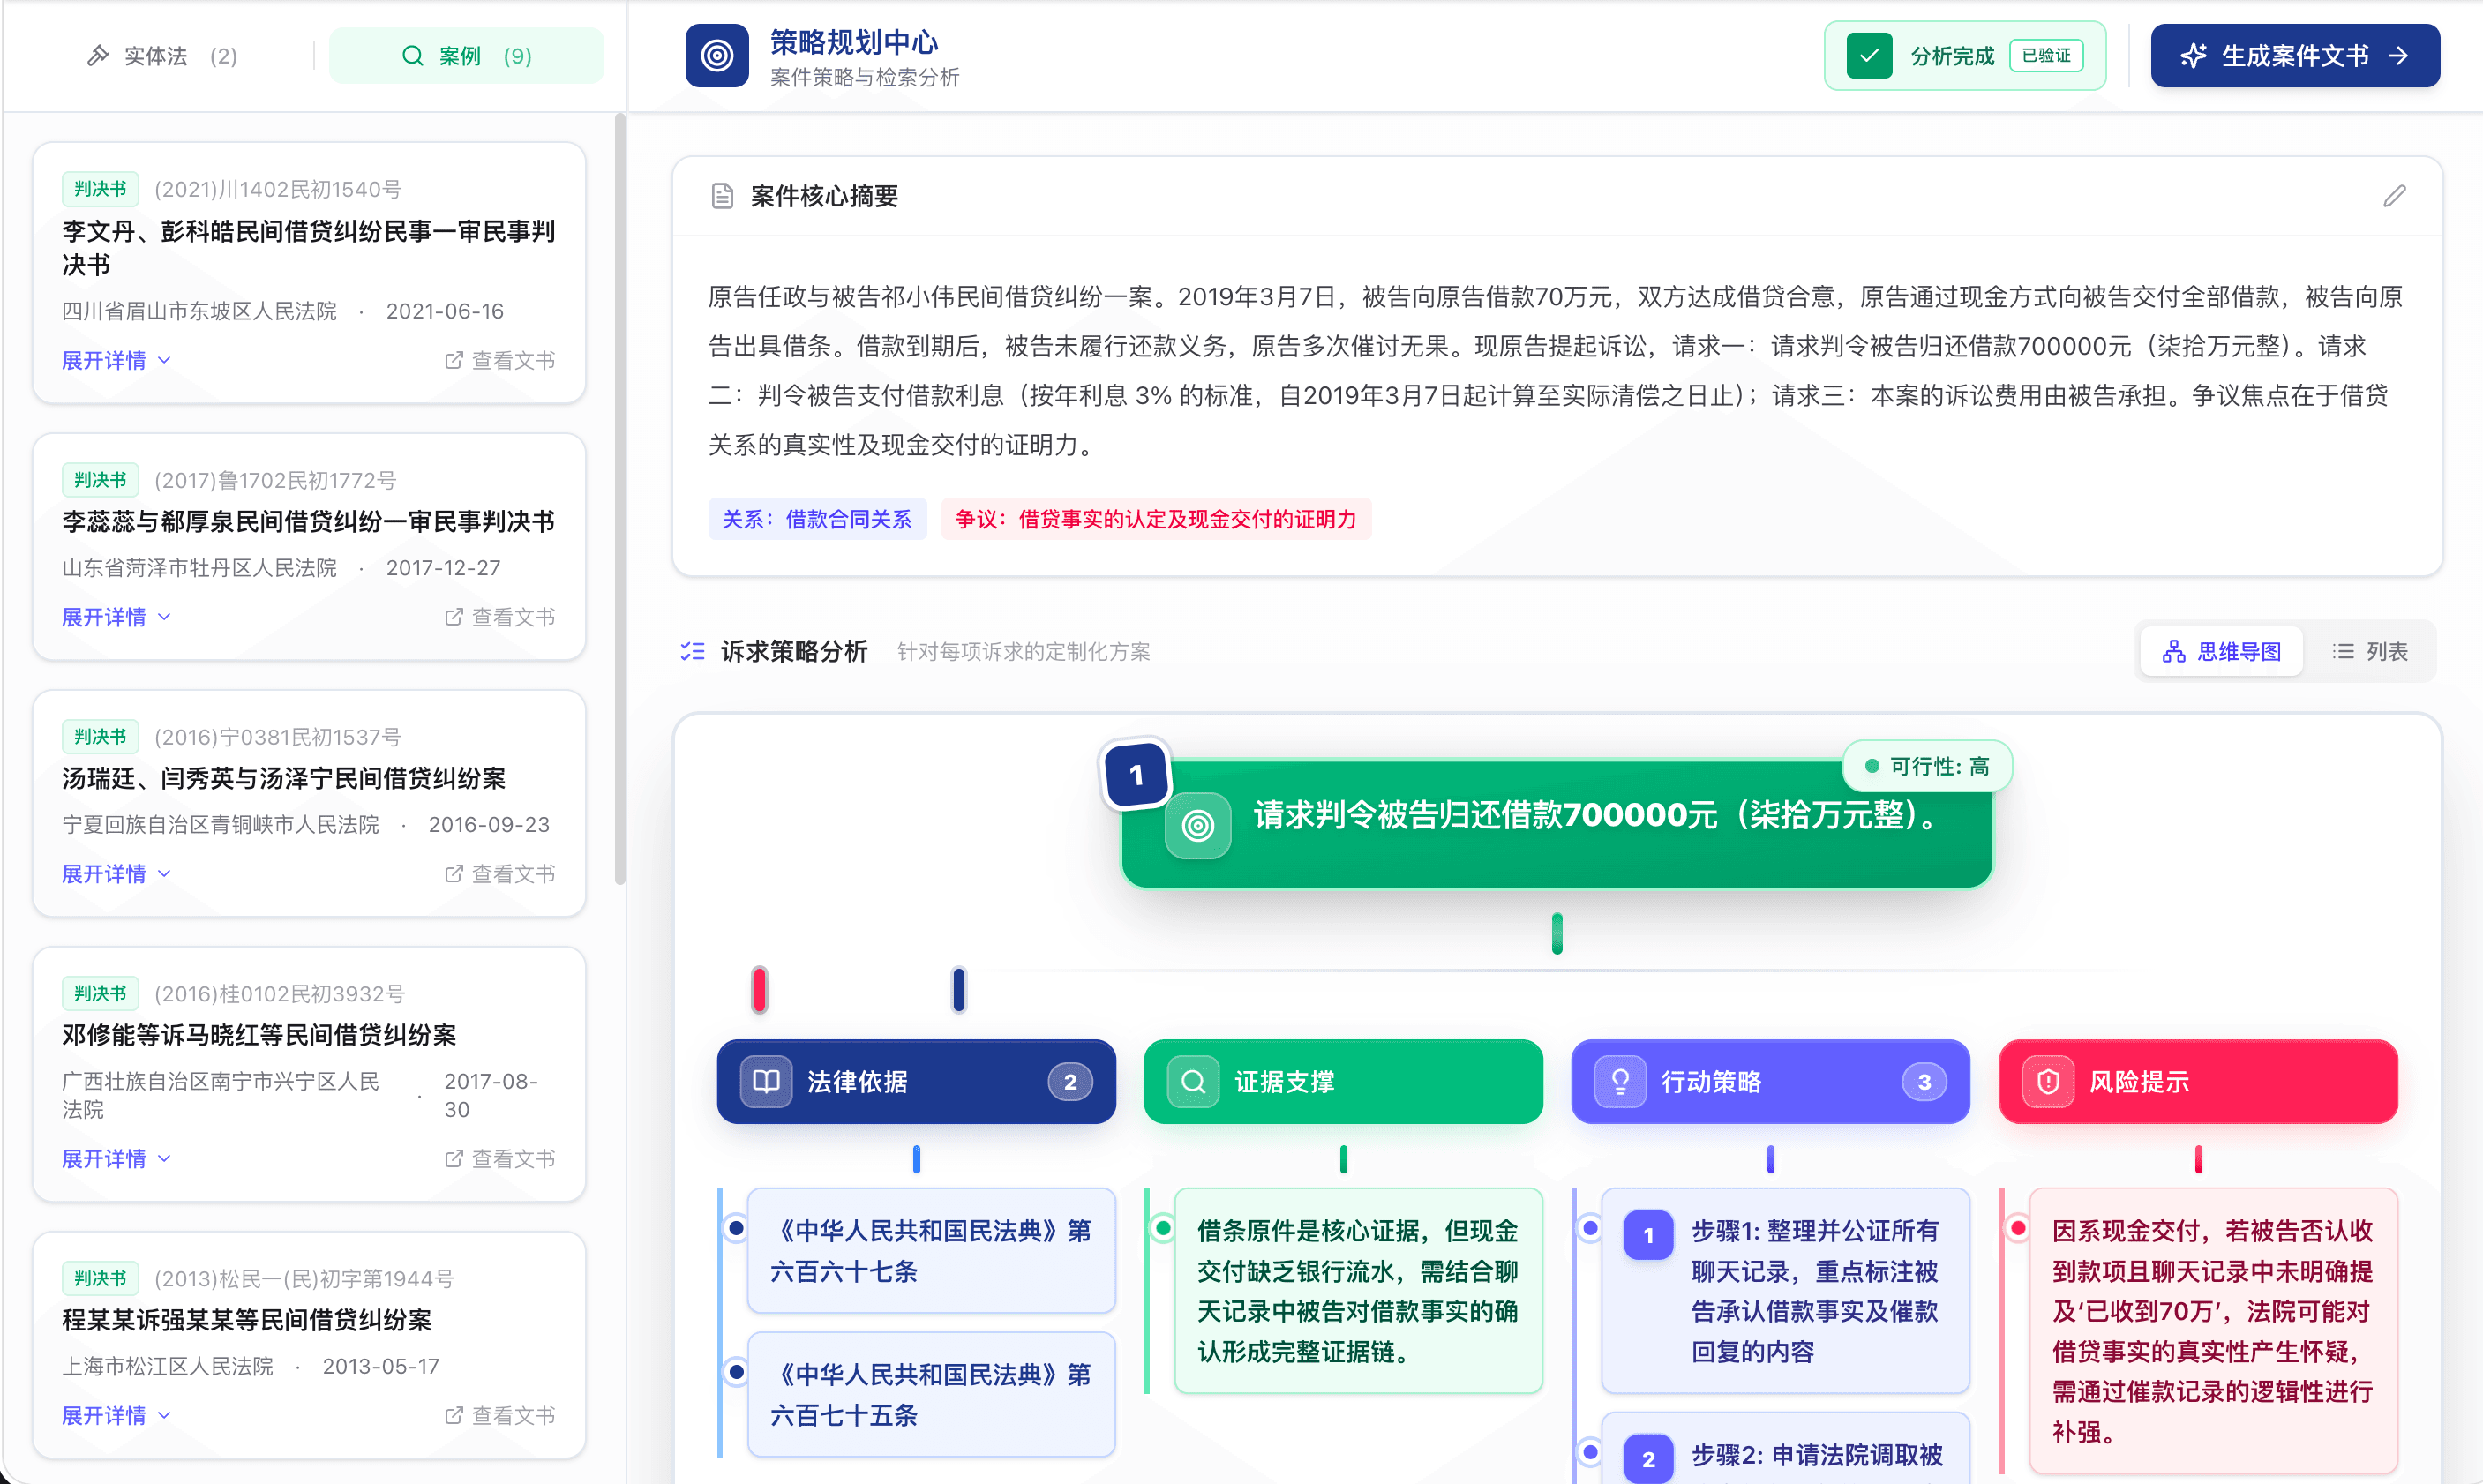Click the target icon inside the green claim node
The width and height of the screenshot is (2483, 1484).
click(1197, 825)
